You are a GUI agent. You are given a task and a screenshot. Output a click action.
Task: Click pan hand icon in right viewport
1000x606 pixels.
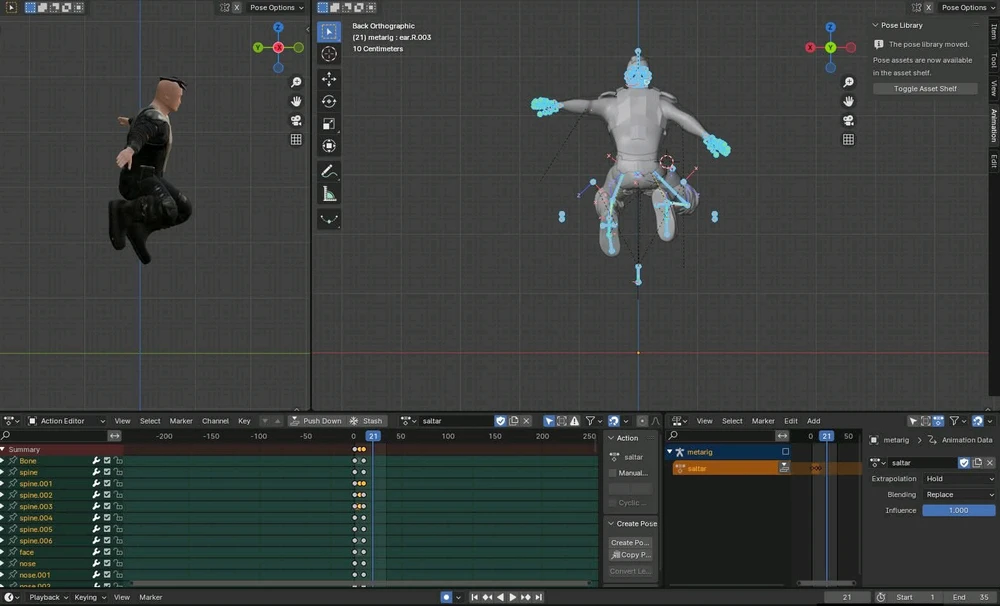coord(848,101)
